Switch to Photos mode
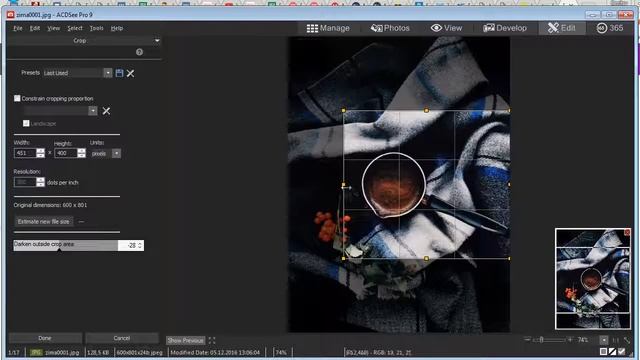 point(390,28)
